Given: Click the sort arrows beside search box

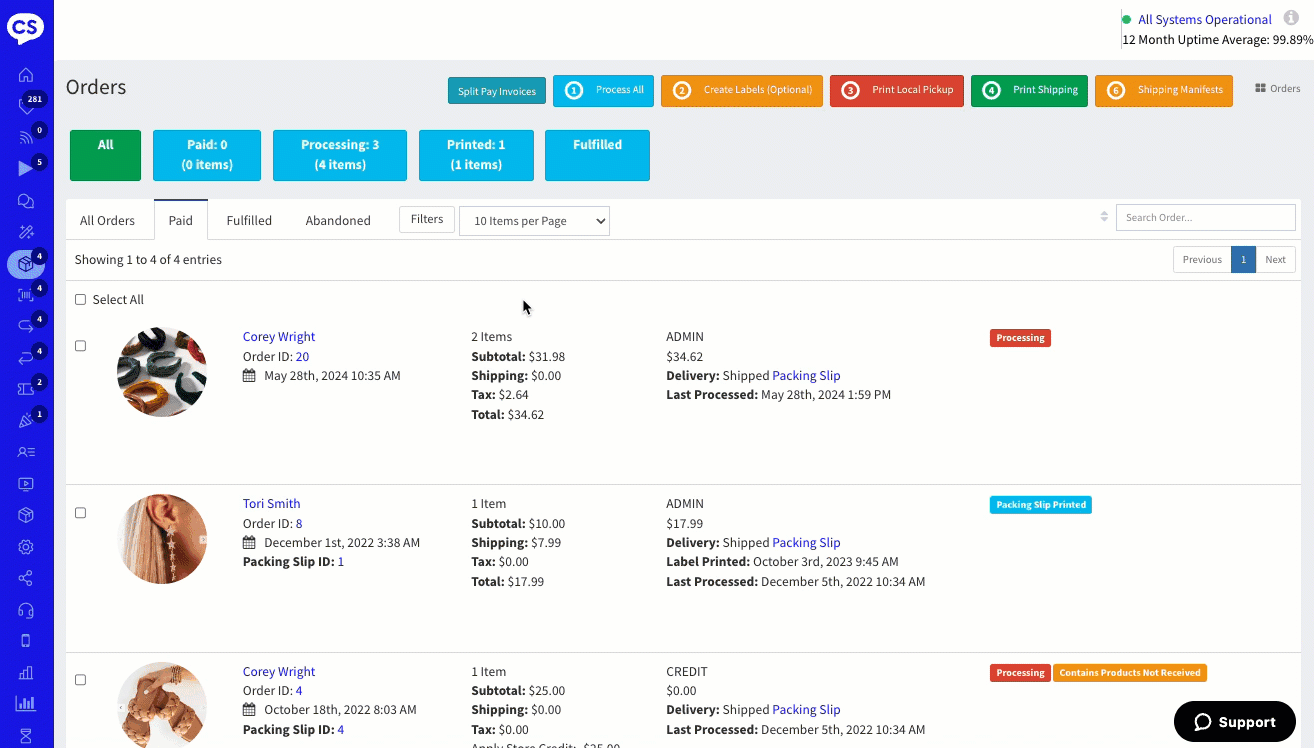Looking at the screenshot, I should click(1104, 217).
